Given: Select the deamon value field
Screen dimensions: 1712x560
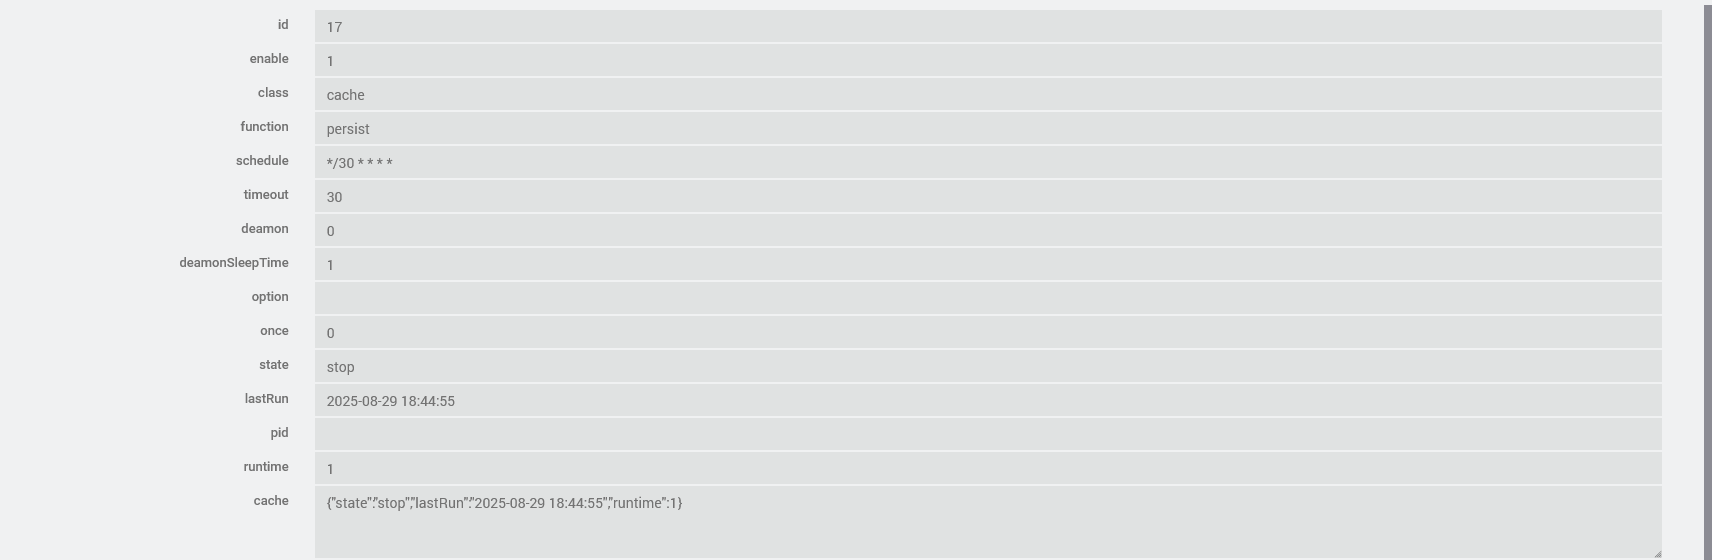Looking at the screenshot, I should 987,231.
